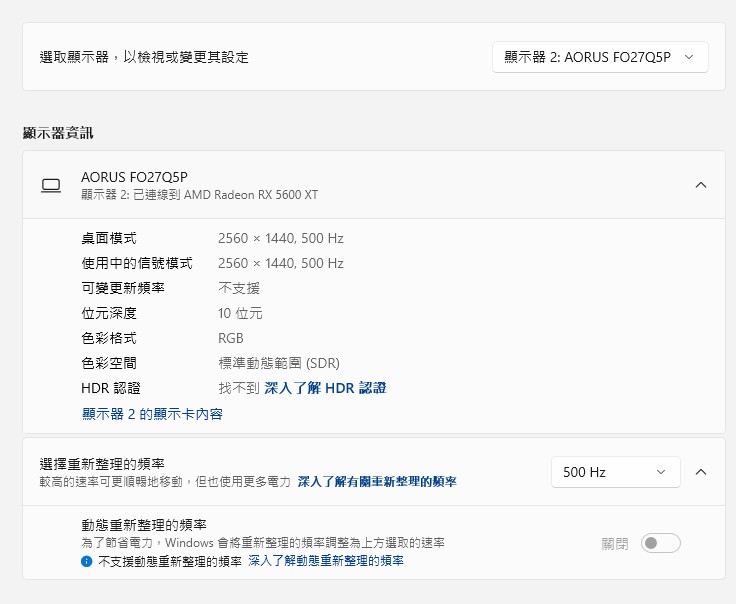
Task: Toggle the 動態重新整理的頻率 switch
Action: click(661, 543)
